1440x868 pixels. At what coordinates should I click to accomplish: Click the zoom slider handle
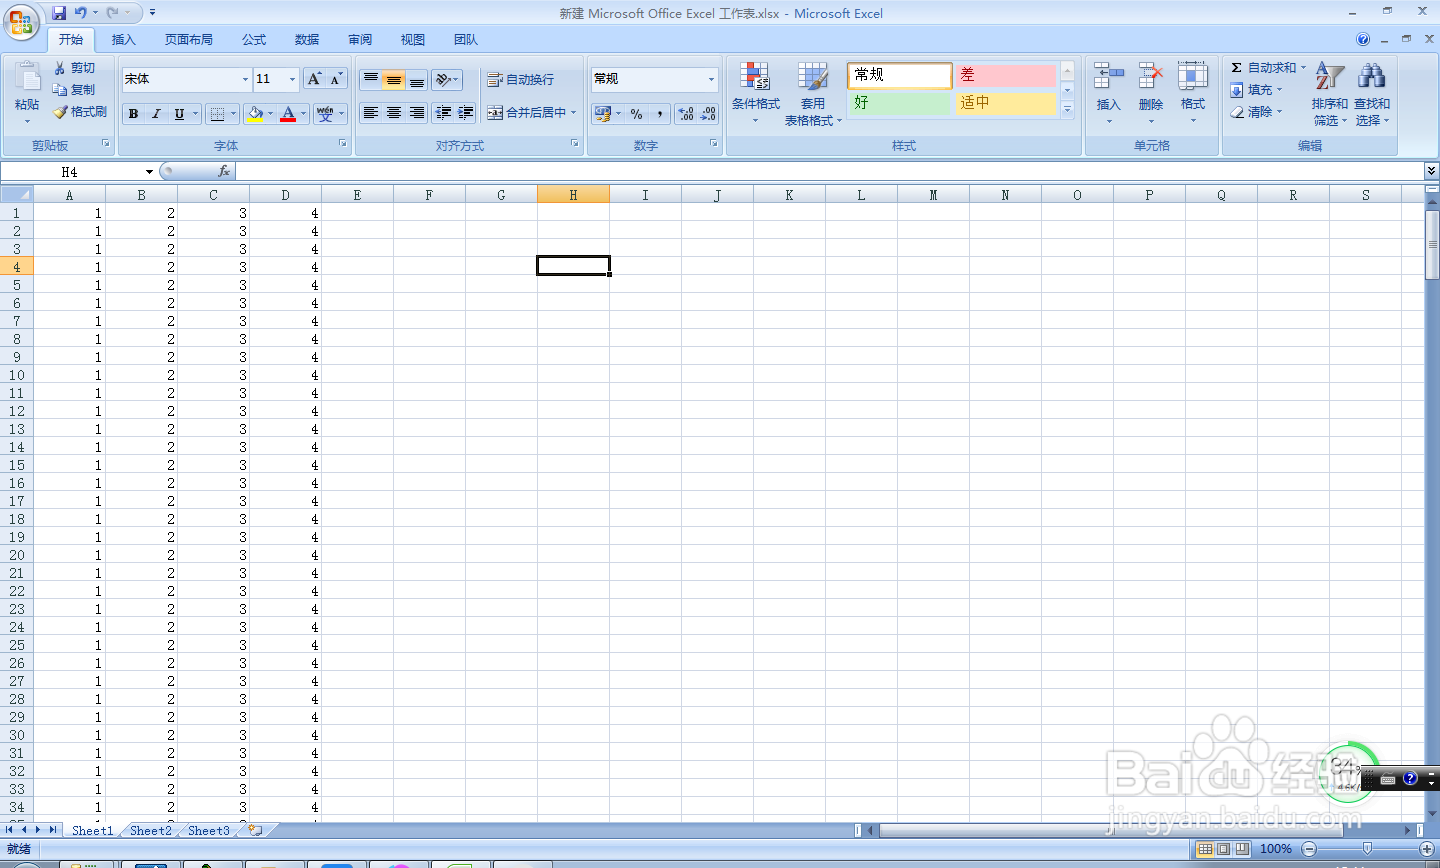coord(1367,848)
